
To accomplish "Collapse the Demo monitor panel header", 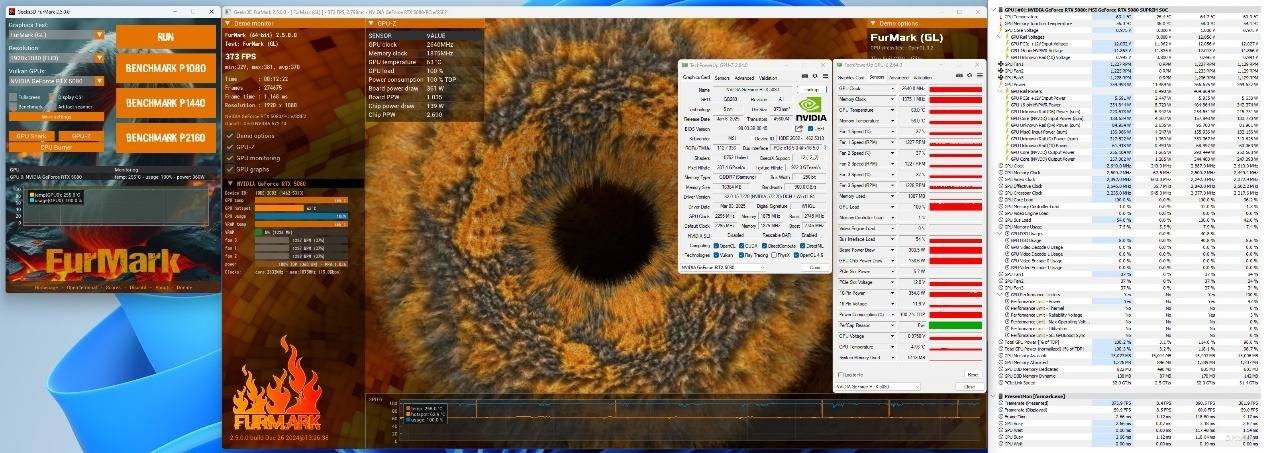I will 228,21.
